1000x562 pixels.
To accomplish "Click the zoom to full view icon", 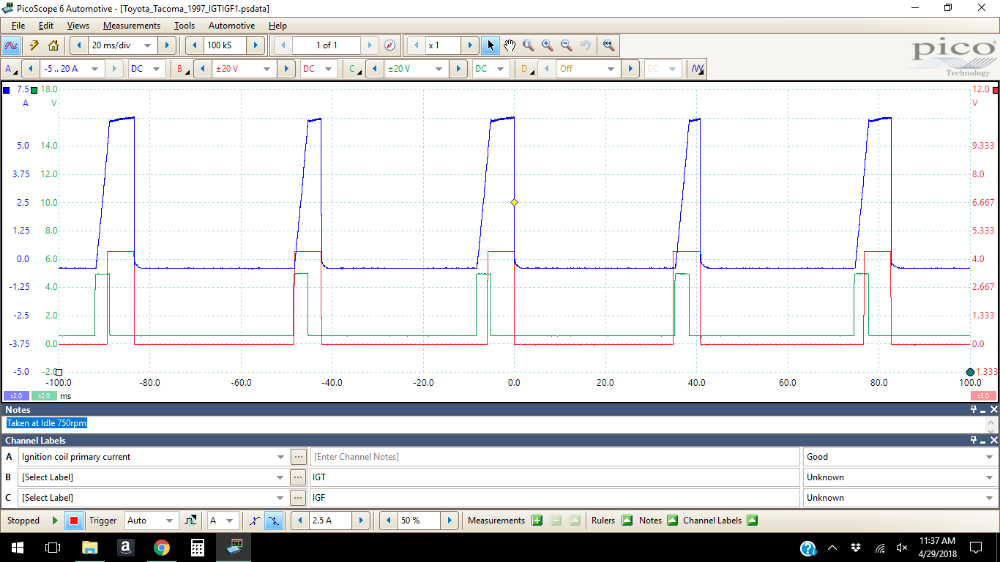I will pyautogui.click(x=609, y=45).
